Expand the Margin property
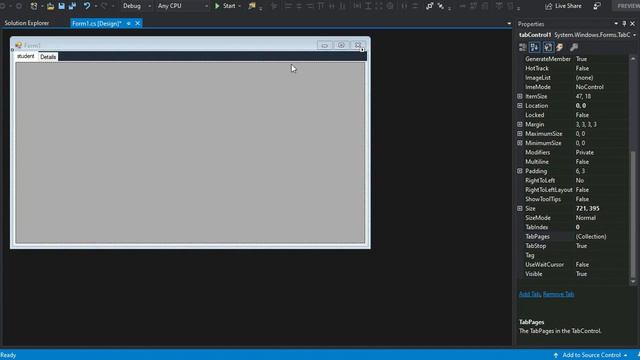 (520, 124)
